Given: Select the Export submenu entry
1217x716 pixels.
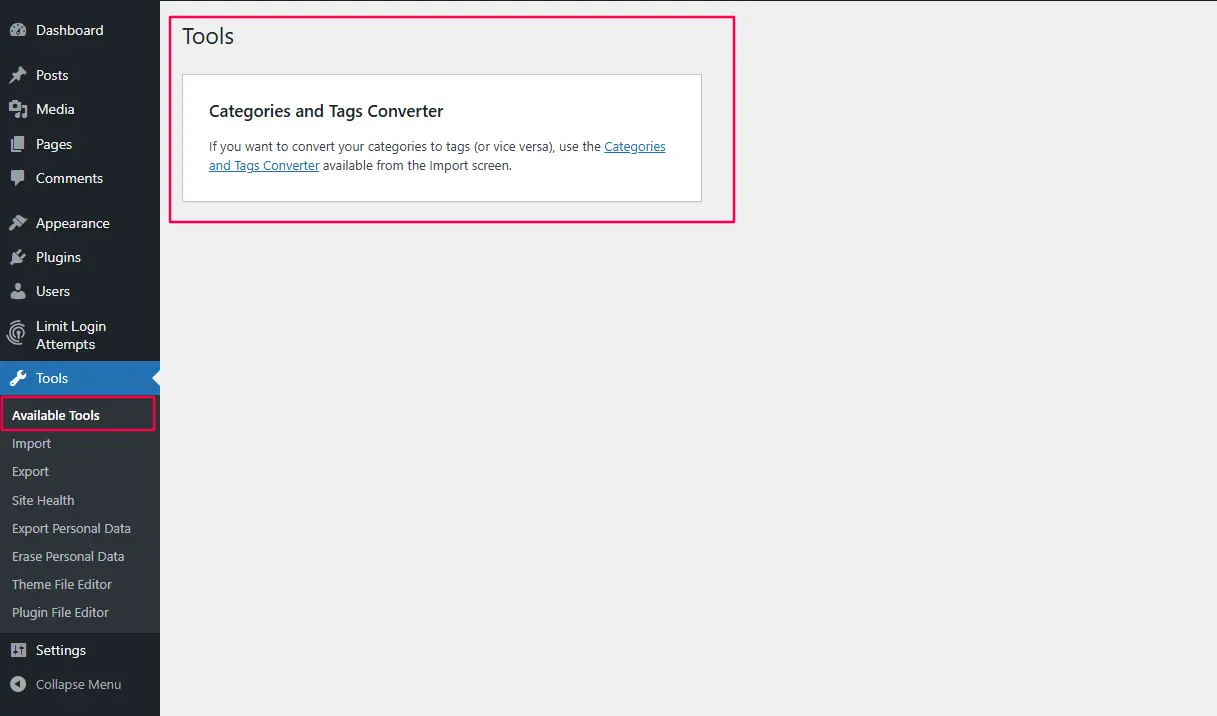Looking at the screenshot, I should pos(30,471).
